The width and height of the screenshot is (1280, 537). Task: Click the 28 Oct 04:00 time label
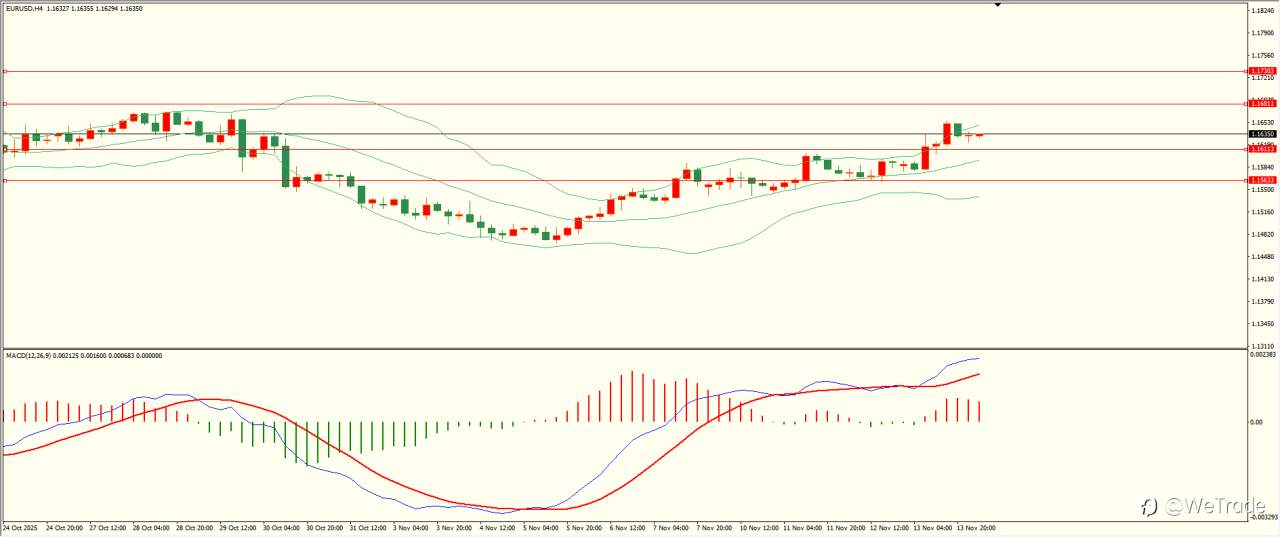(x=151, y=527)
